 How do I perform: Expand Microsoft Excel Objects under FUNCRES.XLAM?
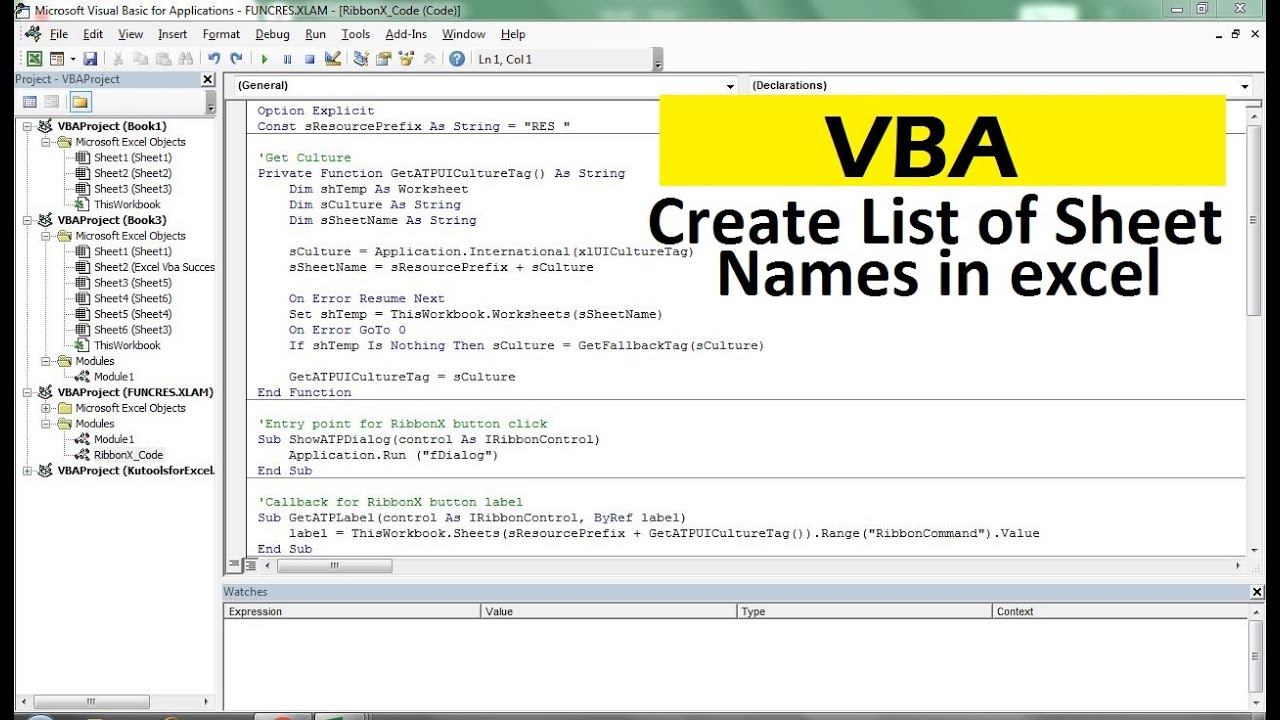coord(46,408)
